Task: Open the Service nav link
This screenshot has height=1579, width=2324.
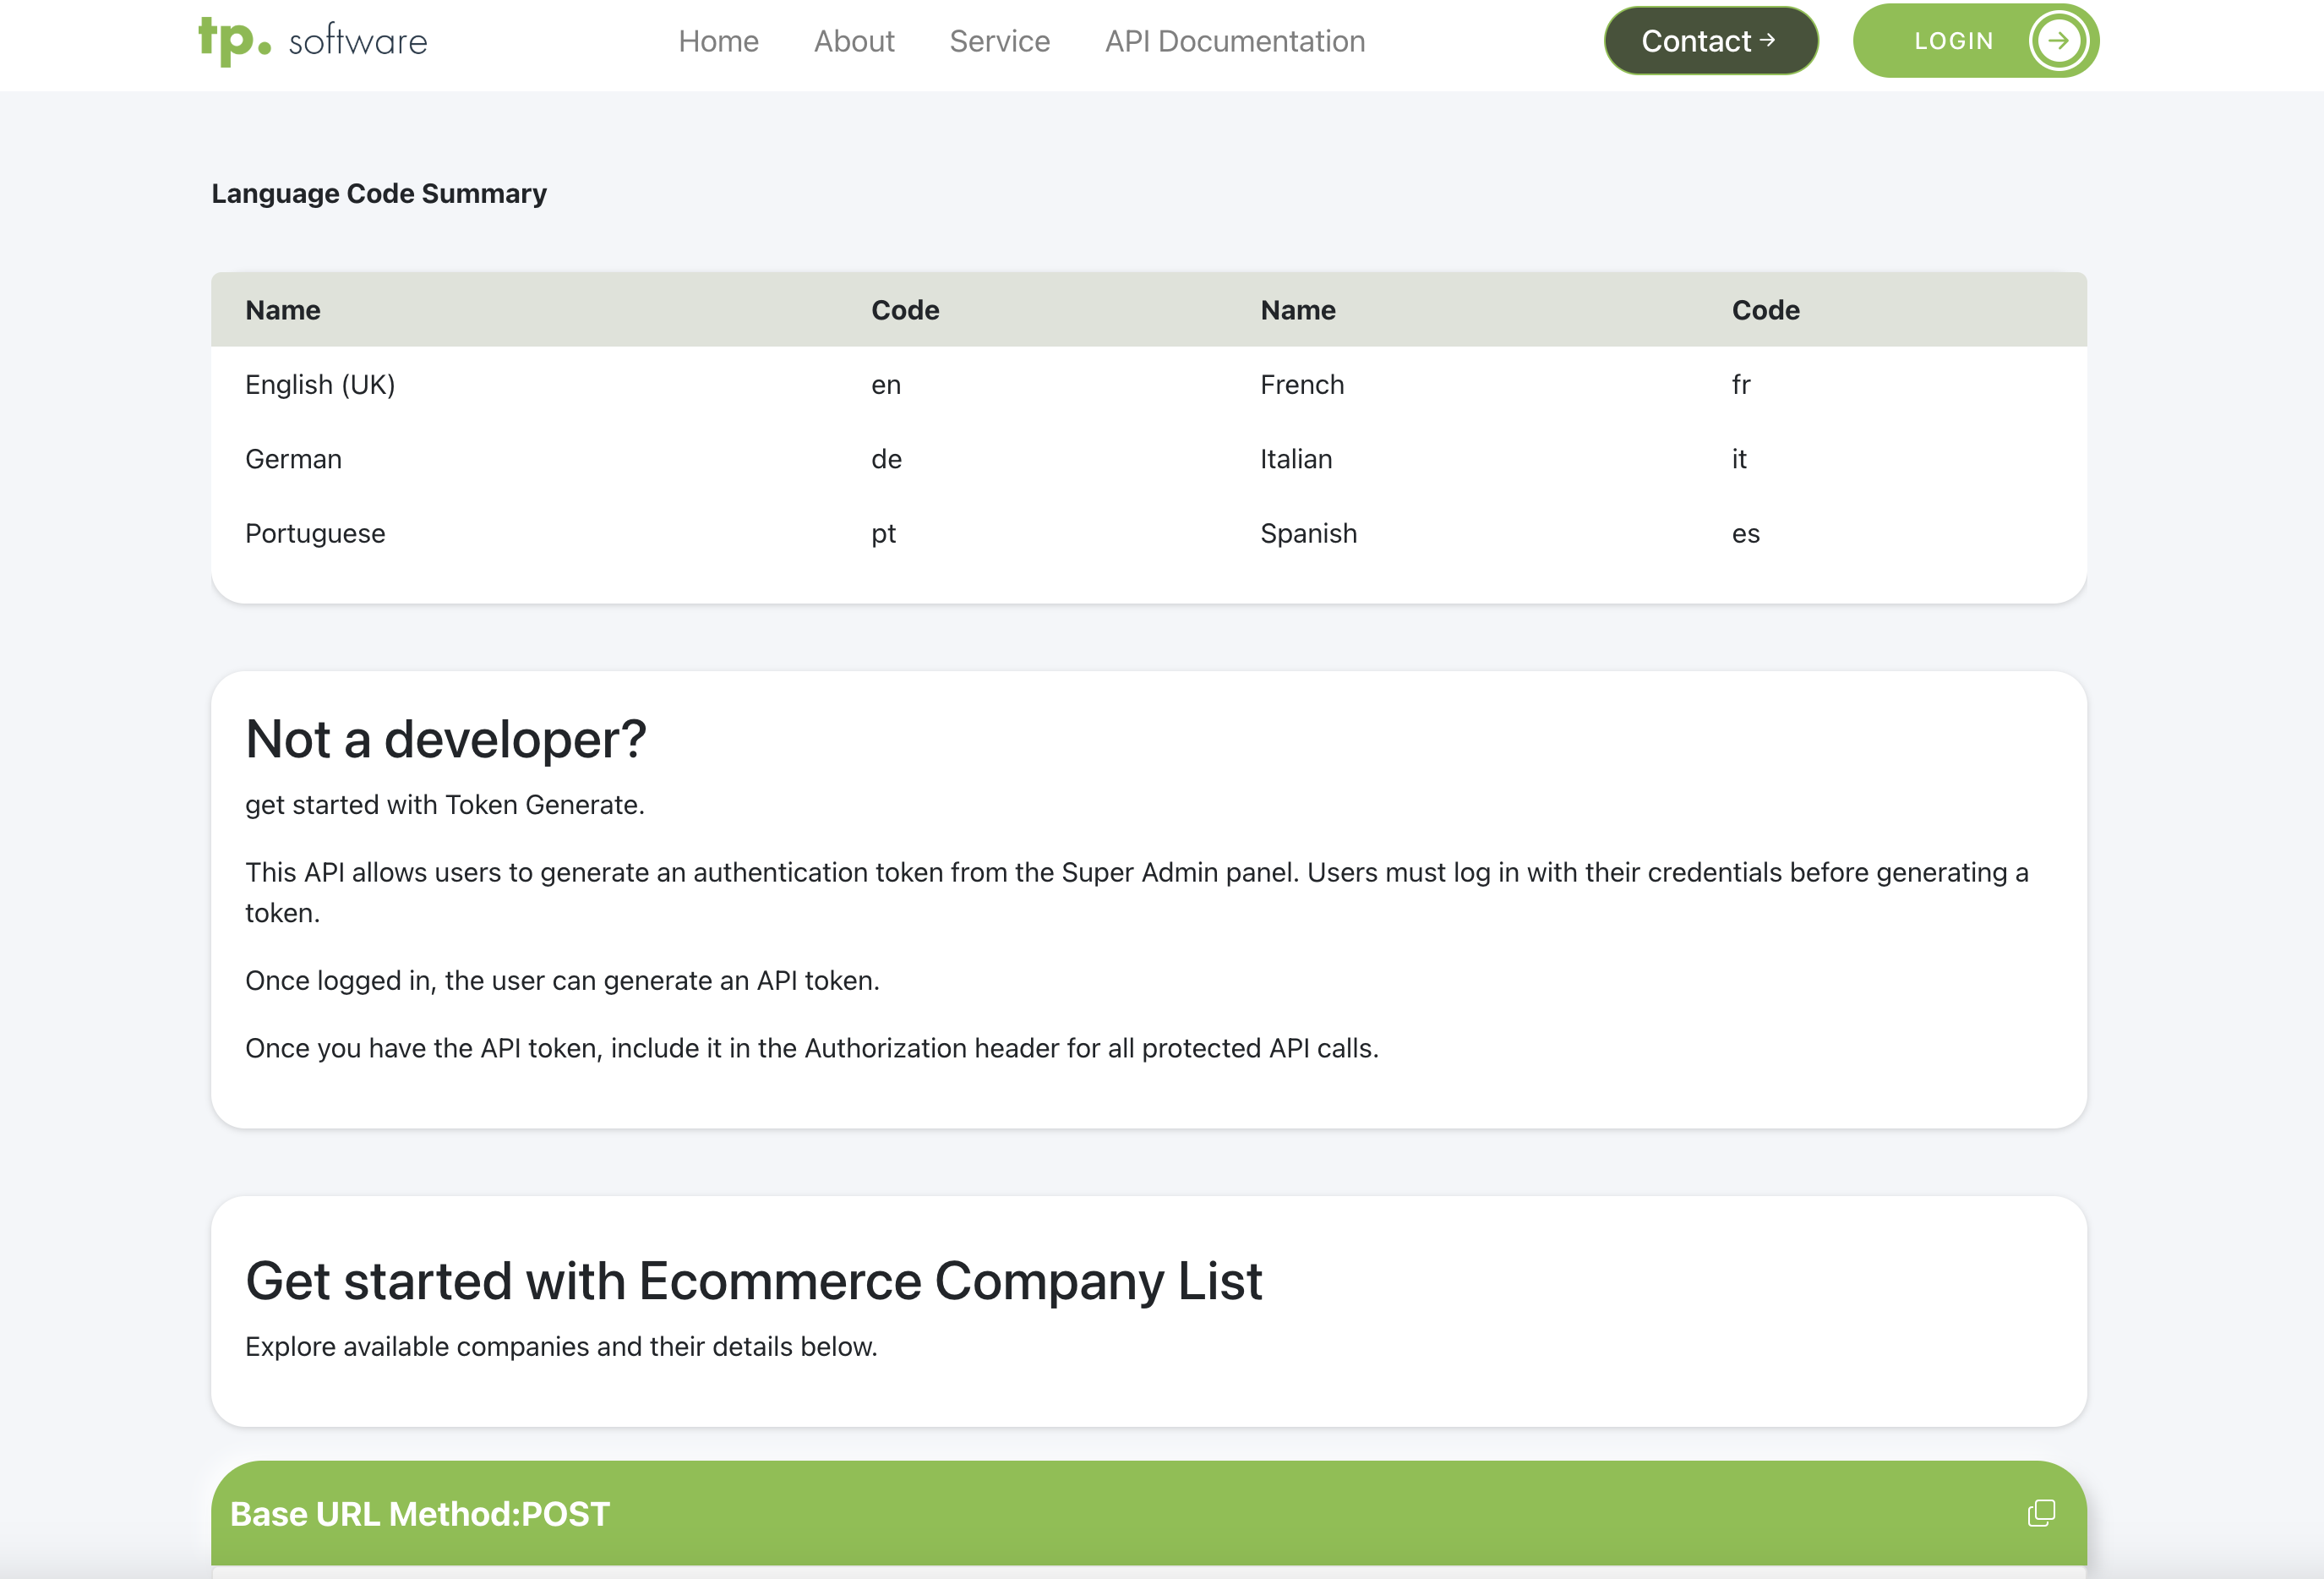Action: [999, 41]
